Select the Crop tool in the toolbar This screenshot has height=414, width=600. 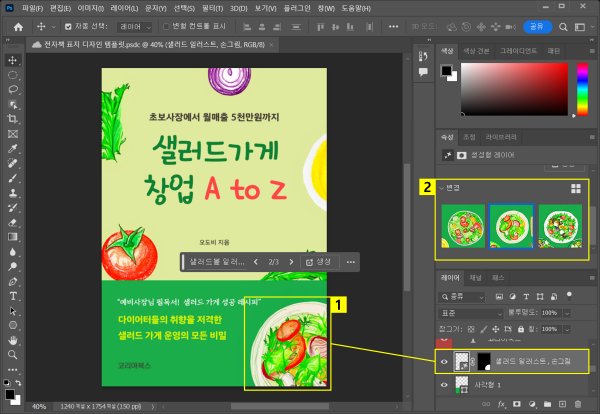tap(13, 118)
